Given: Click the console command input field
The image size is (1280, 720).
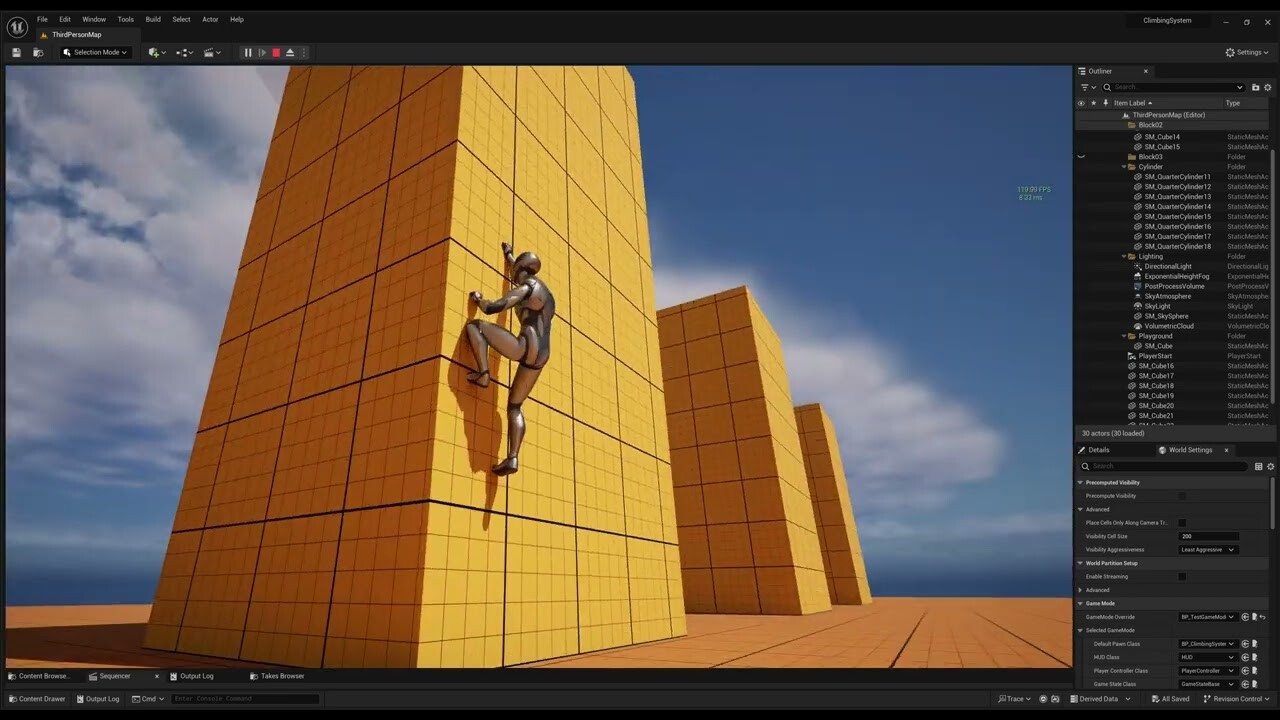Looking at the screenshot, I should tap(245, 698).
